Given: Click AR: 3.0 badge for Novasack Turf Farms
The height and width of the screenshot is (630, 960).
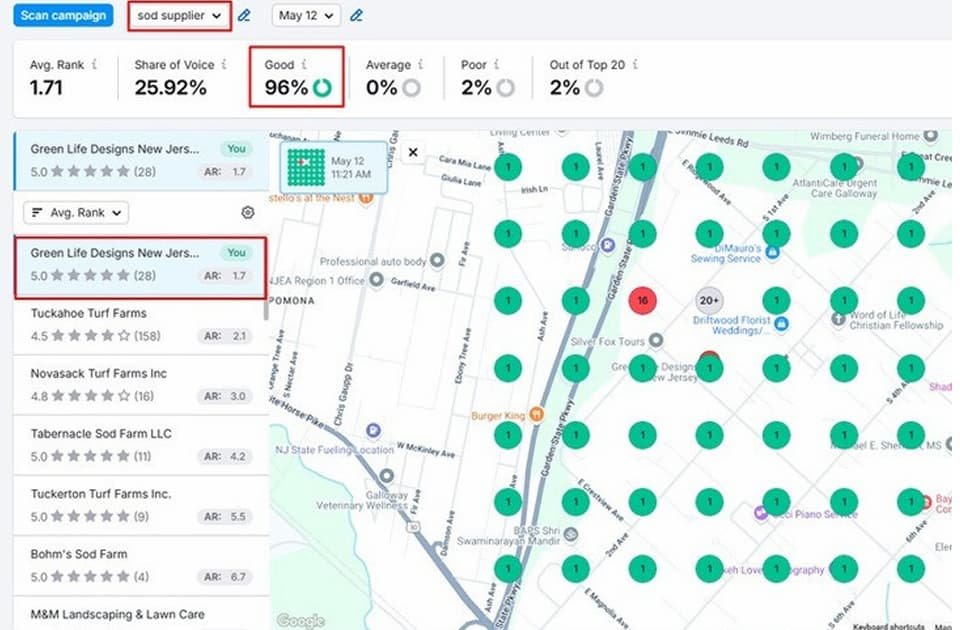Looking at the screenshot, I should click(x=225, y=396).
